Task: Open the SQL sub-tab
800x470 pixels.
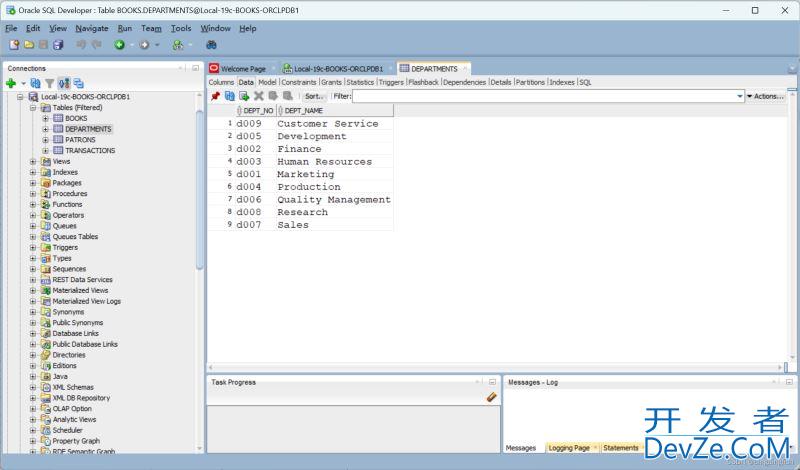Action: [585, 82]
